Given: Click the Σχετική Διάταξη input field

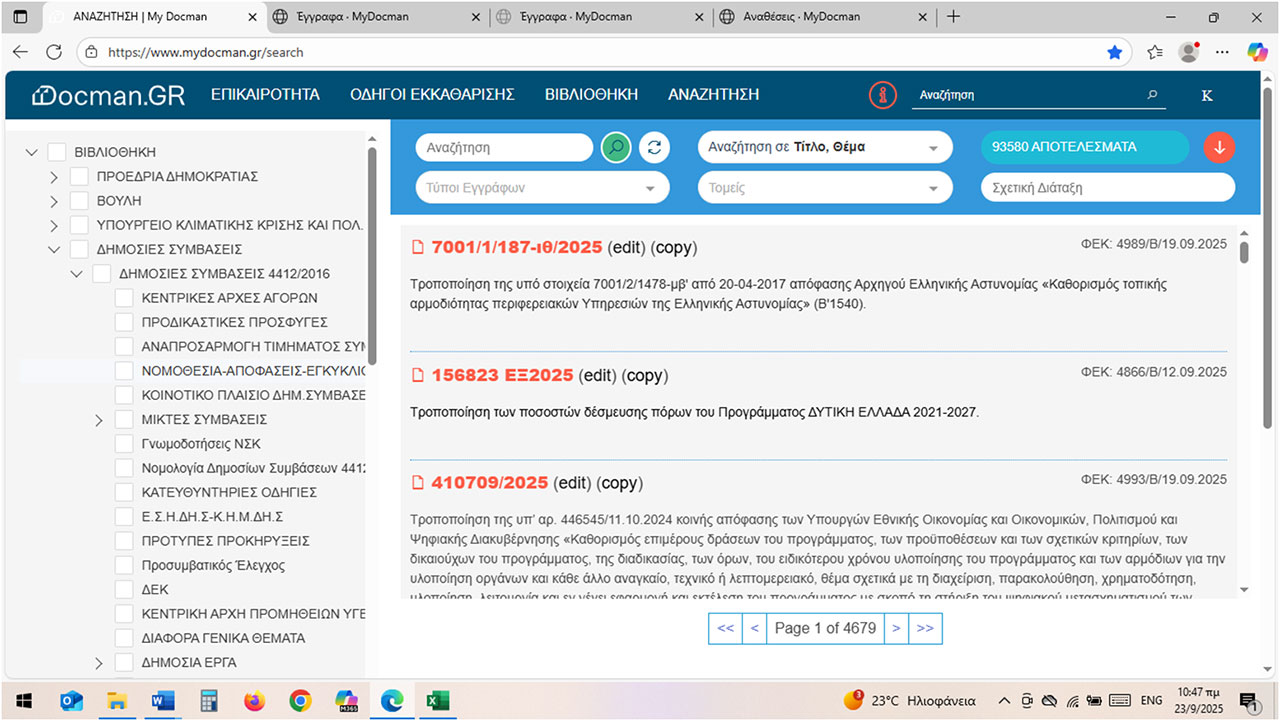Looking at the screenshot, I should point(1107,188).
